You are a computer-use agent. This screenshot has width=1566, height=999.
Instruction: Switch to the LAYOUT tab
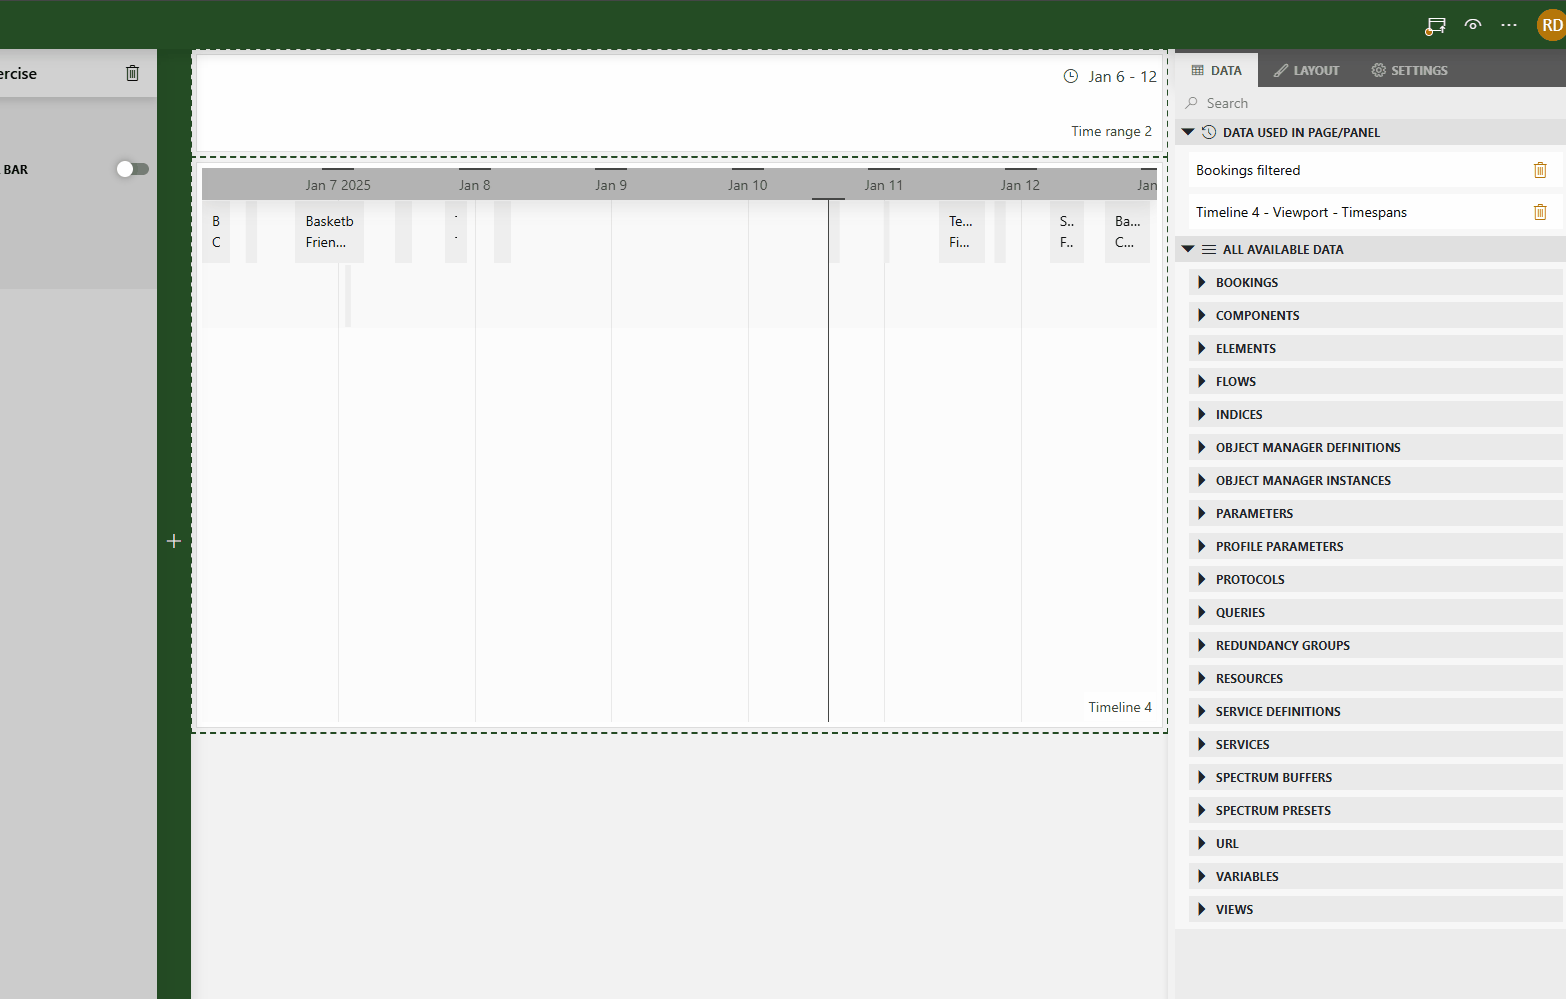click(1306, 70)
